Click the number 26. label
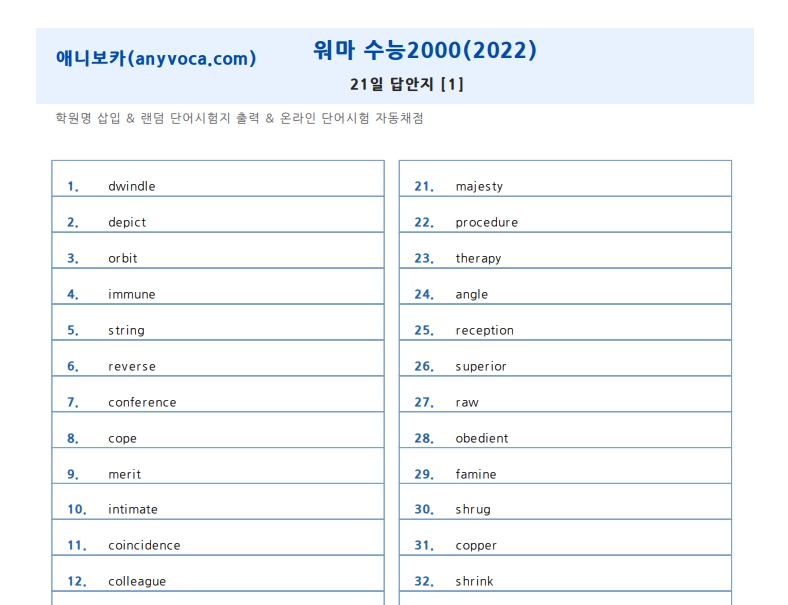This screenshot has height=605, width=788. 424,366
